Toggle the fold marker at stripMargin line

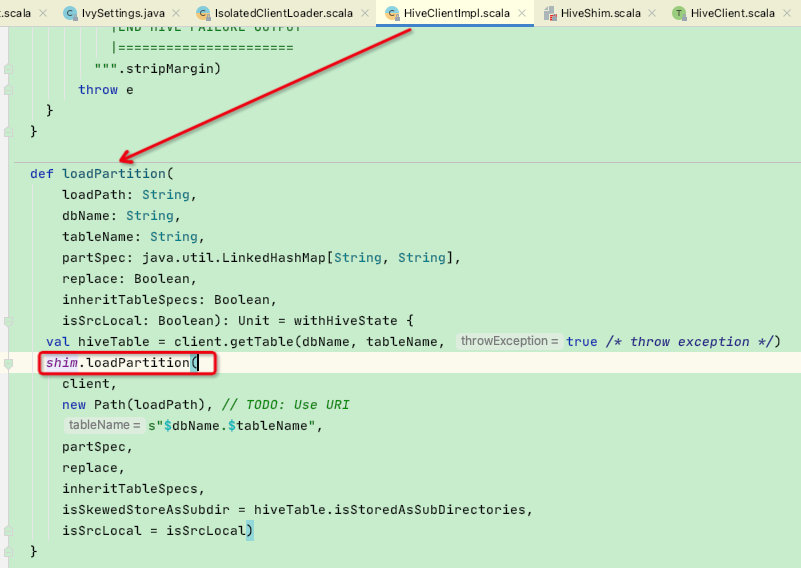8,69
